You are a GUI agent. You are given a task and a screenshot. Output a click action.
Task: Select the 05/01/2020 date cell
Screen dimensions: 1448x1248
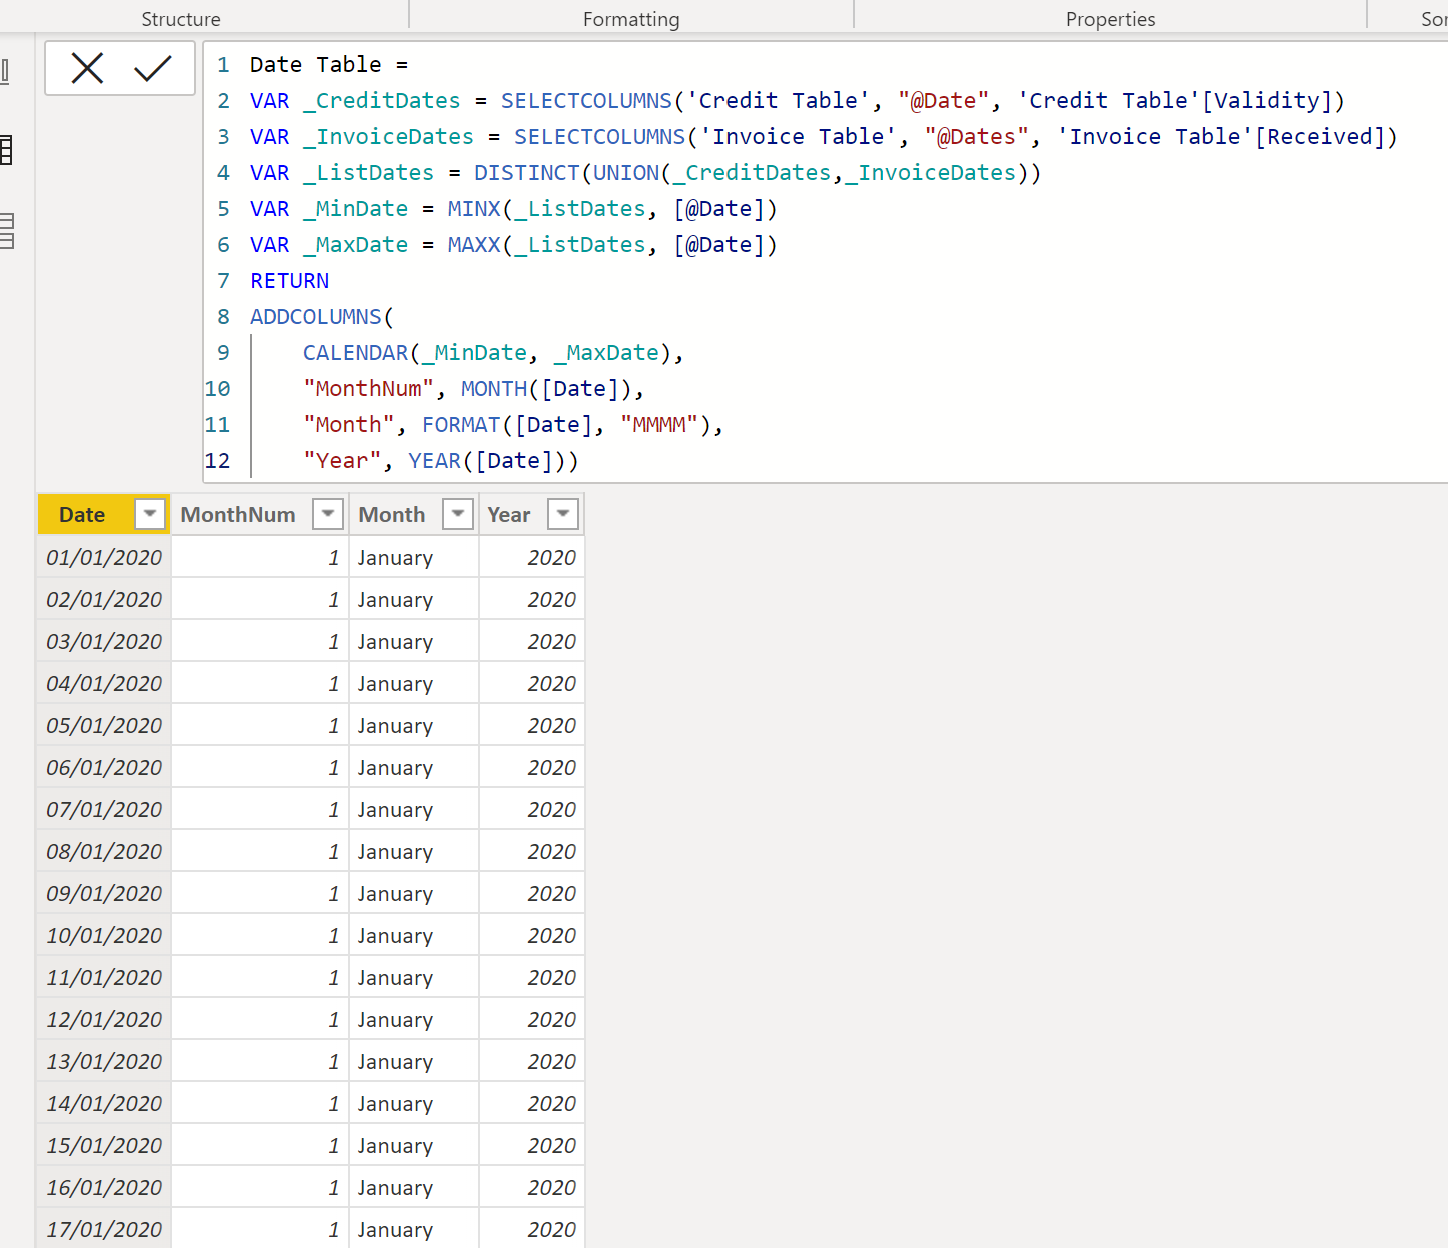pos(104,725)
